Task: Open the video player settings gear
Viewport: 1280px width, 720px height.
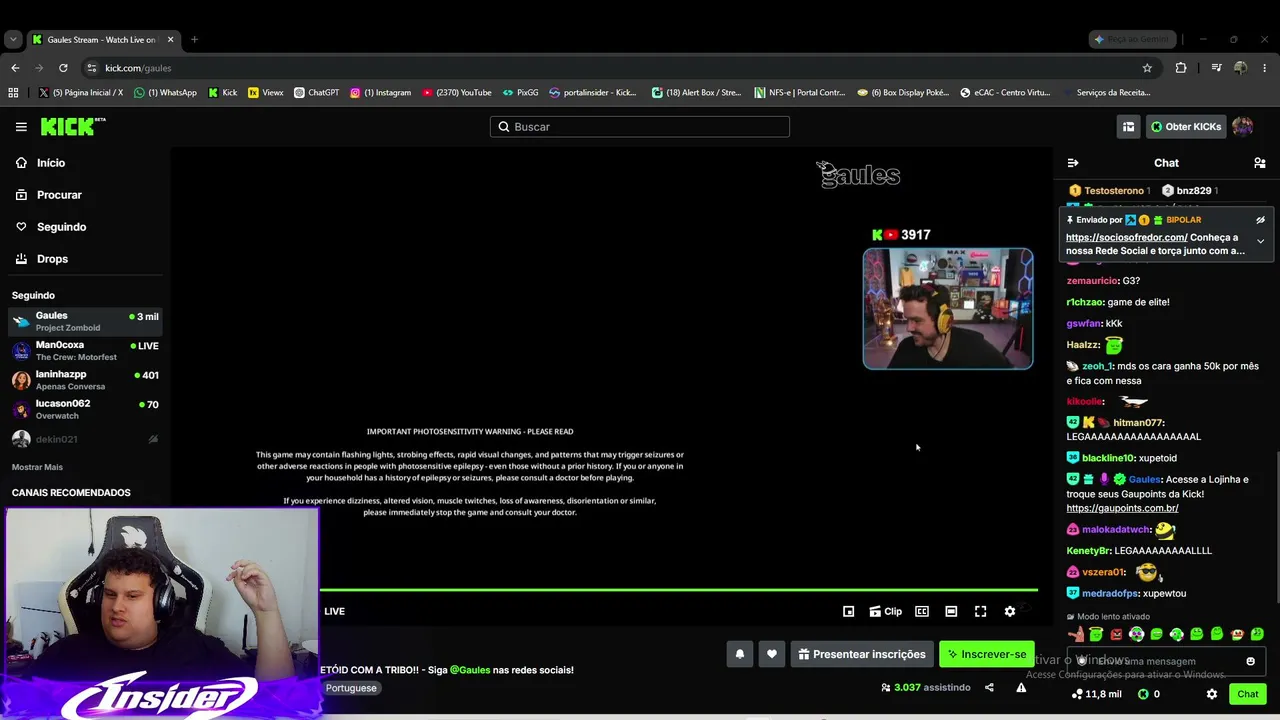Action: click(x=1010, y=612)
